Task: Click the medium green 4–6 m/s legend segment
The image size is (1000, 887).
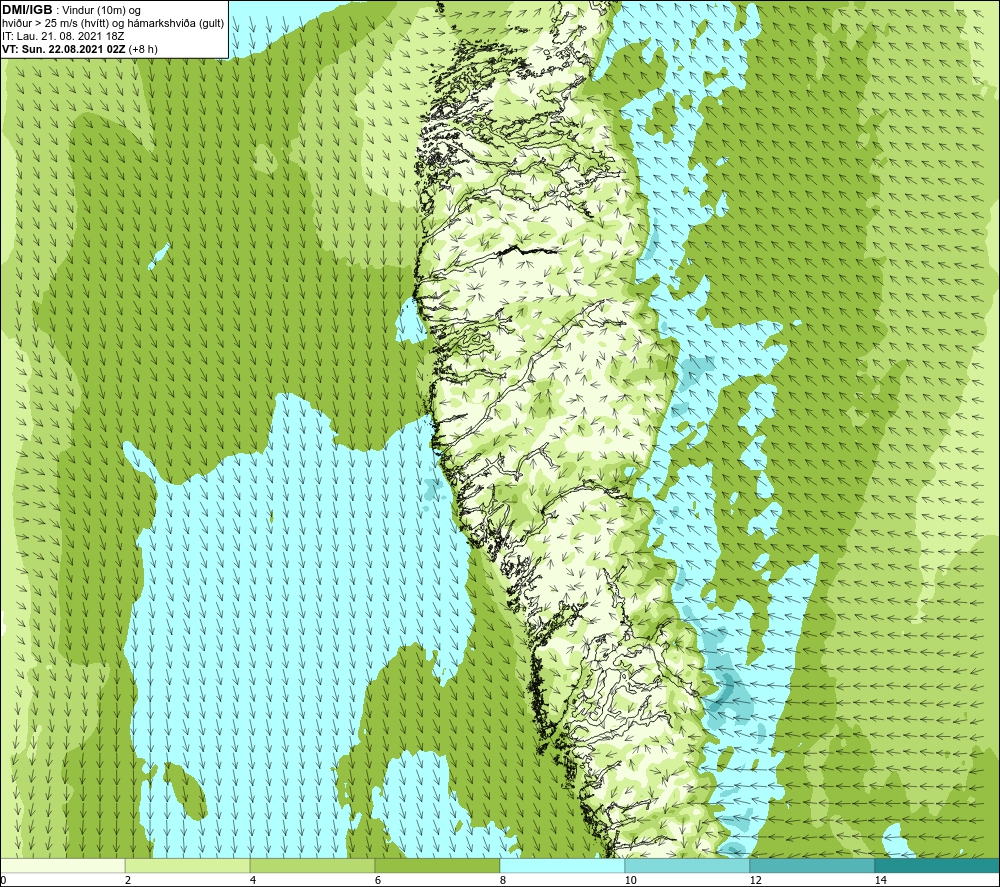Action: (312, 865)
